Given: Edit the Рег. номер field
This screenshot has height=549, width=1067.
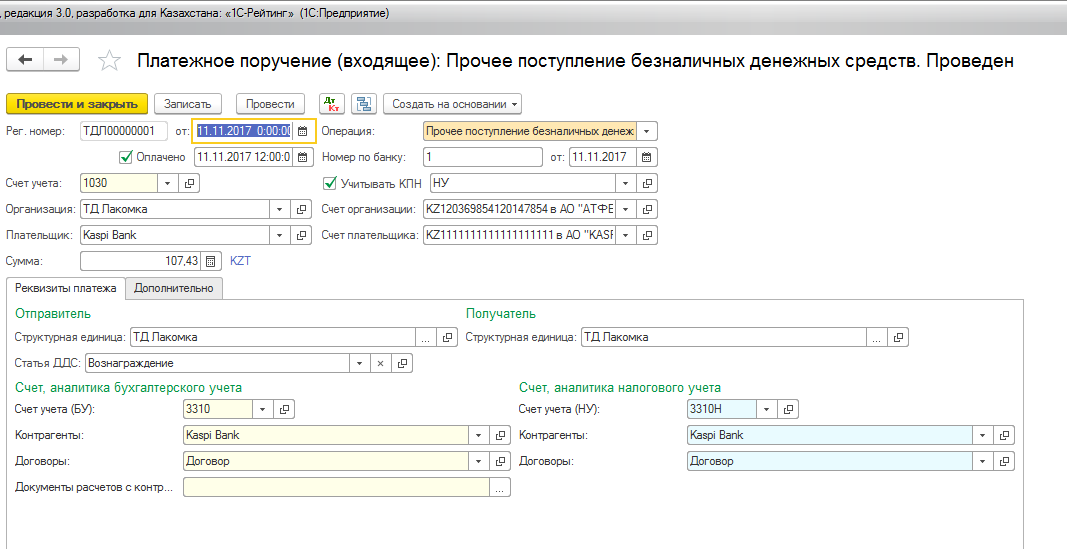Looking at the screenshot, I should [124, 131].
